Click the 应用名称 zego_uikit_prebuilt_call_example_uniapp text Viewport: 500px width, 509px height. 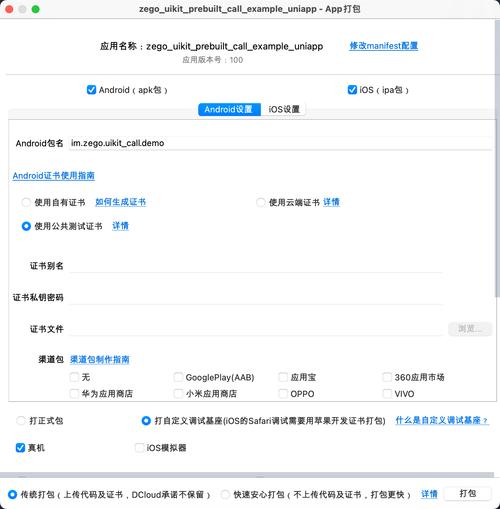(x=212, y=46)
